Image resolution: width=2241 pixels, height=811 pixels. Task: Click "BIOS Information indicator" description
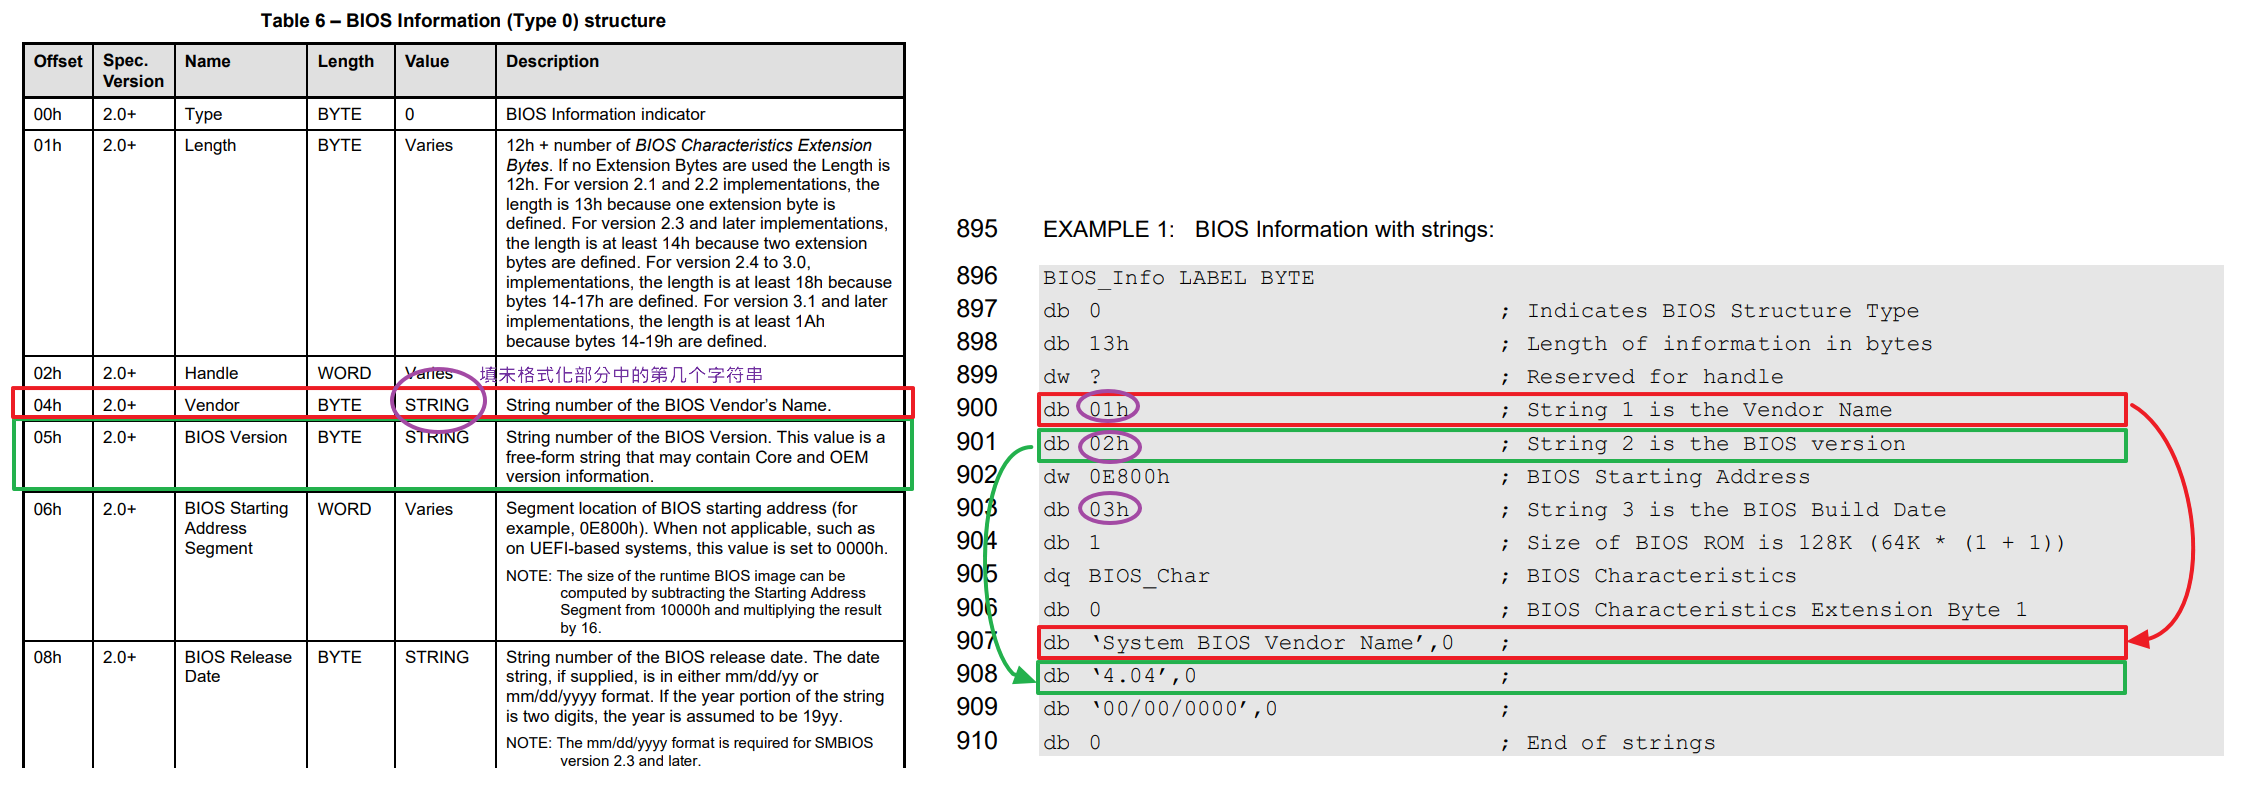[x=605, y=114]
